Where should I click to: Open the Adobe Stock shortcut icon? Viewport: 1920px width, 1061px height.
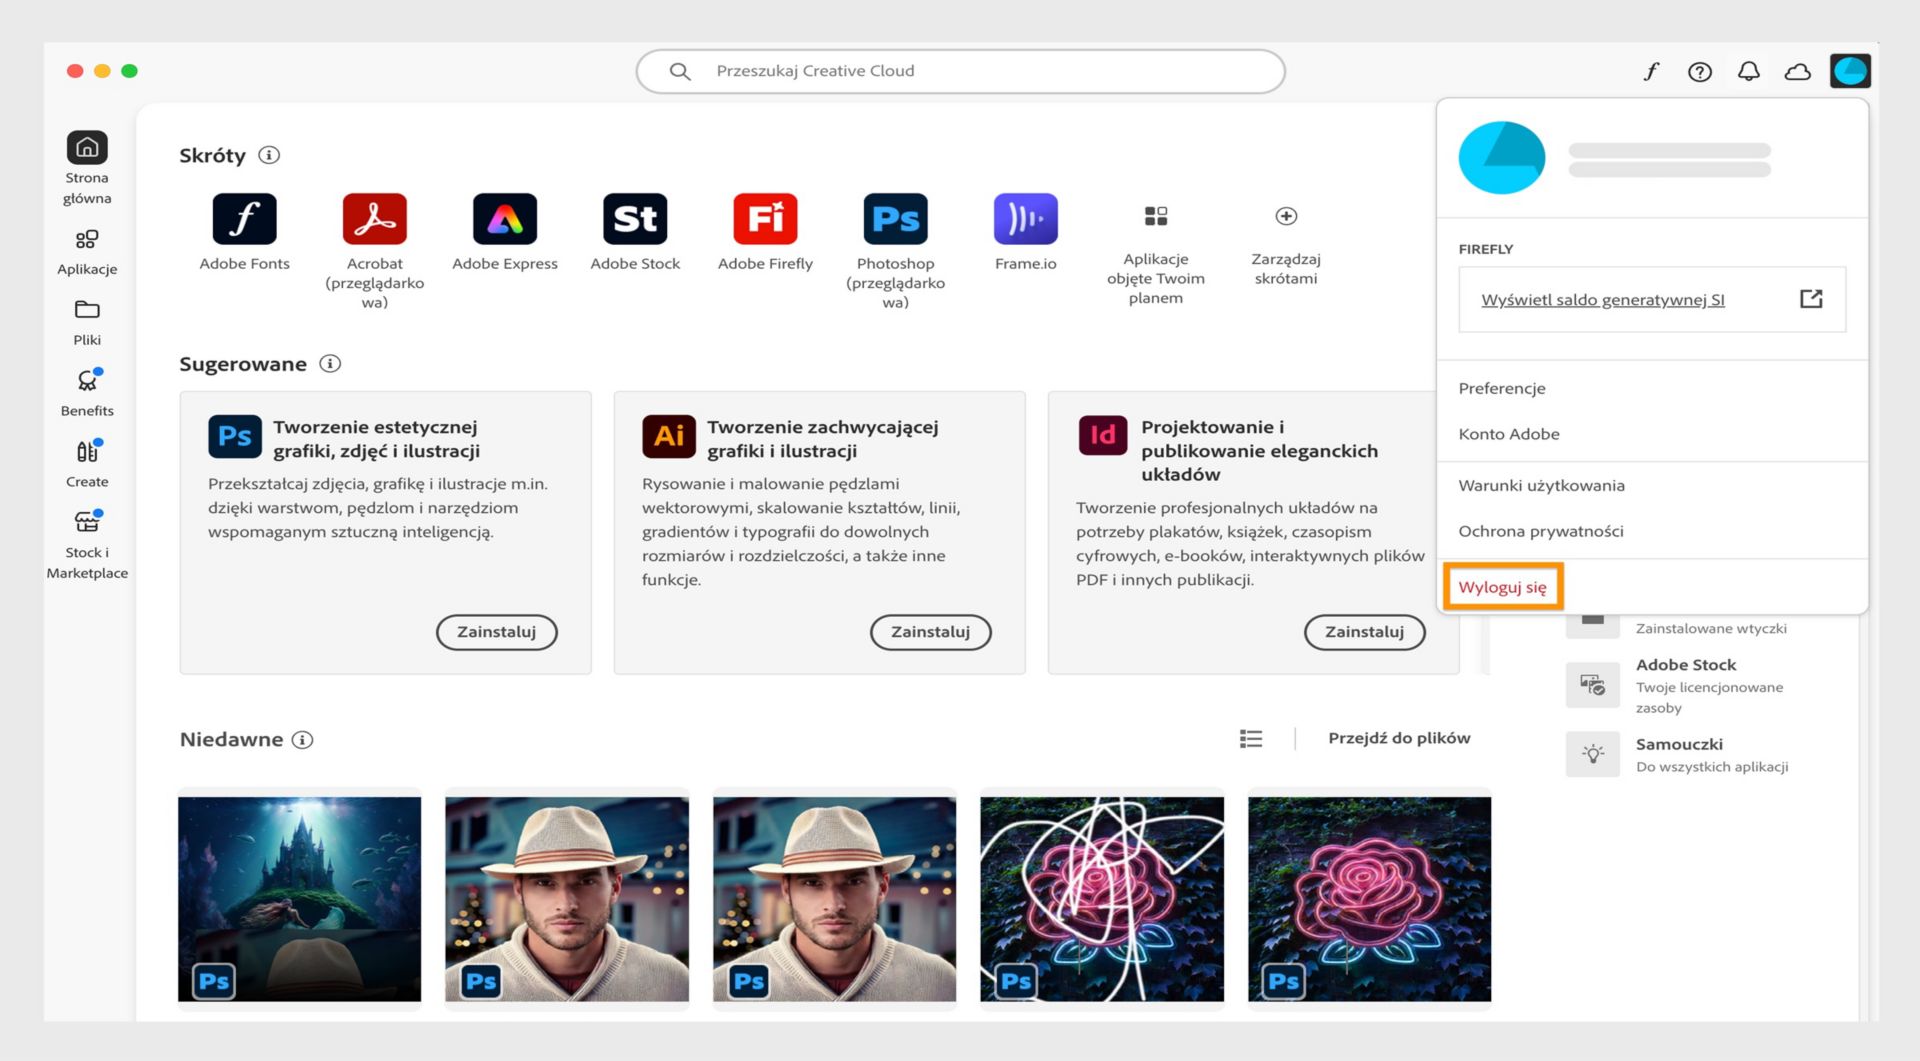click(x=635, y=219)
